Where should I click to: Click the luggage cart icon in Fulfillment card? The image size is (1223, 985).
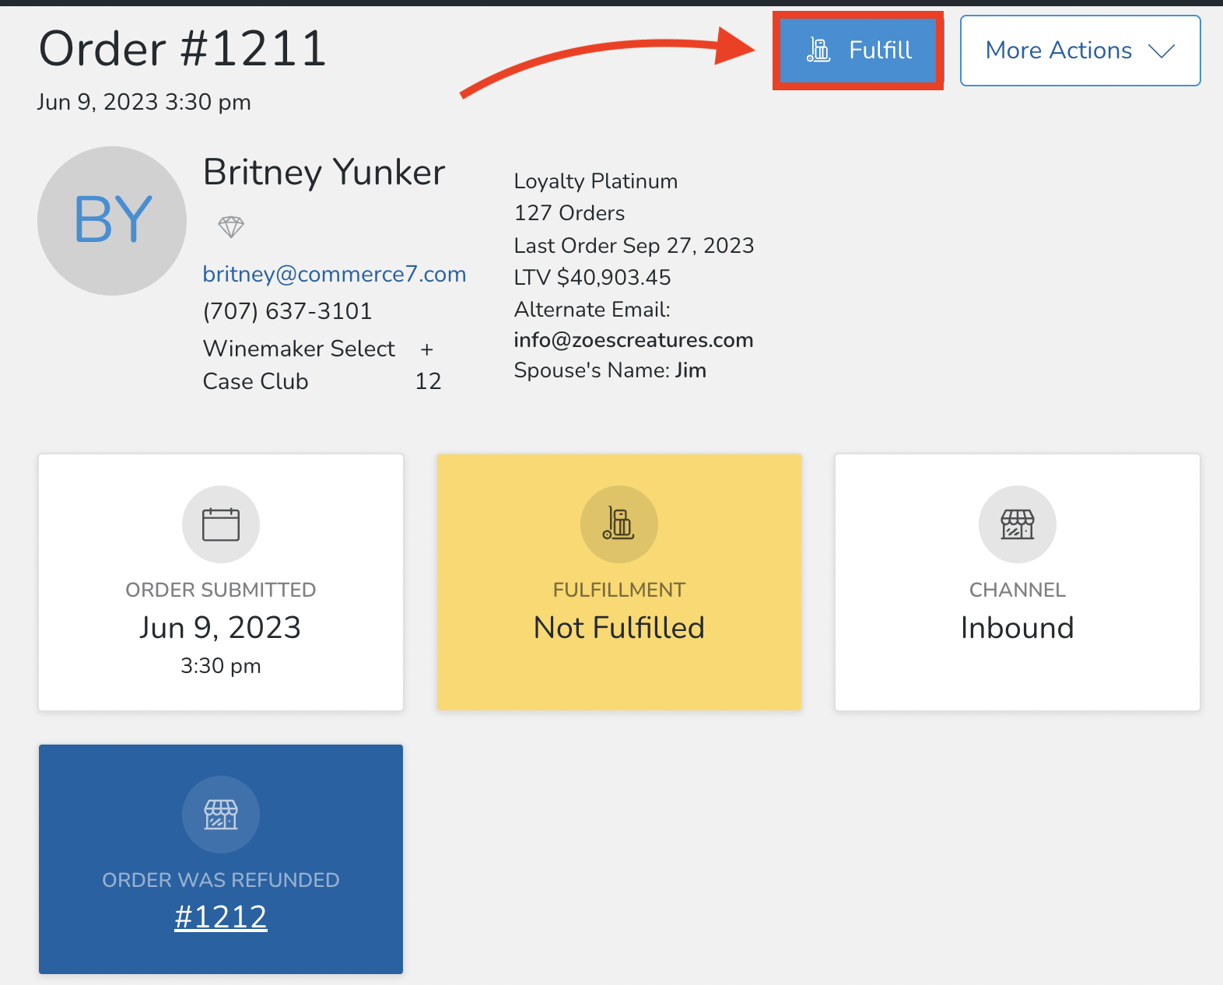(x=619, y=524)
